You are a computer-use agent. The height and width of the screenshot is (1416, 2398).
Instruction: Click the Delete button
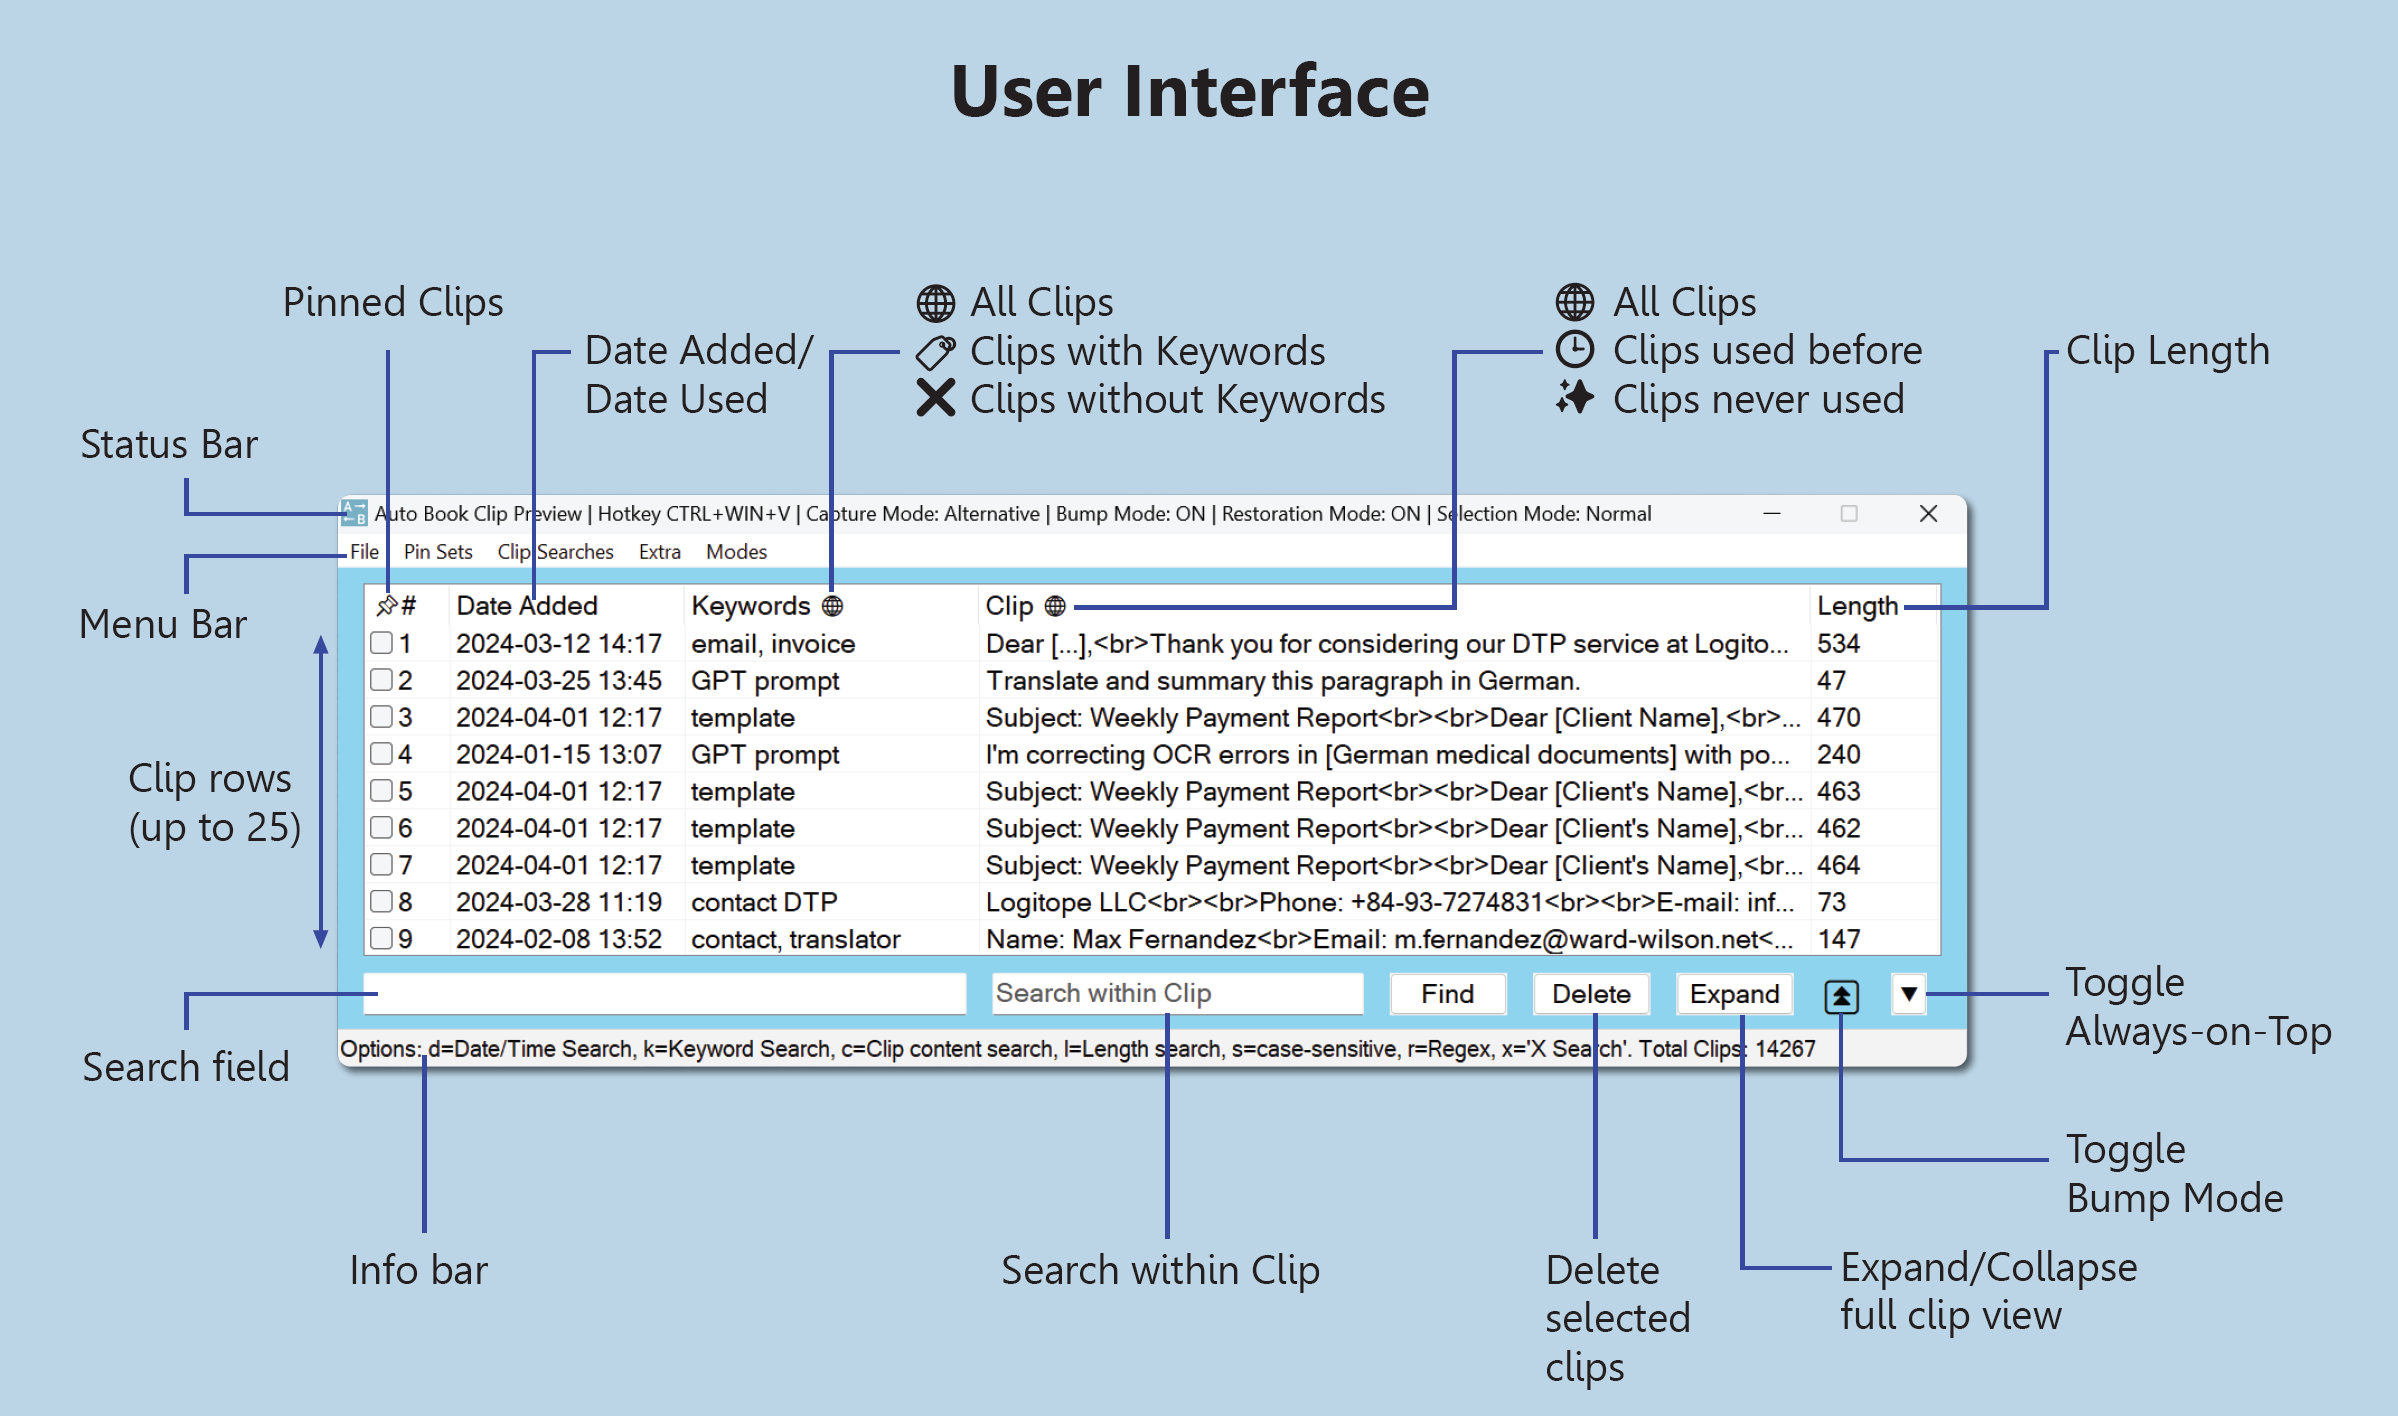(x=1590, y=994)
